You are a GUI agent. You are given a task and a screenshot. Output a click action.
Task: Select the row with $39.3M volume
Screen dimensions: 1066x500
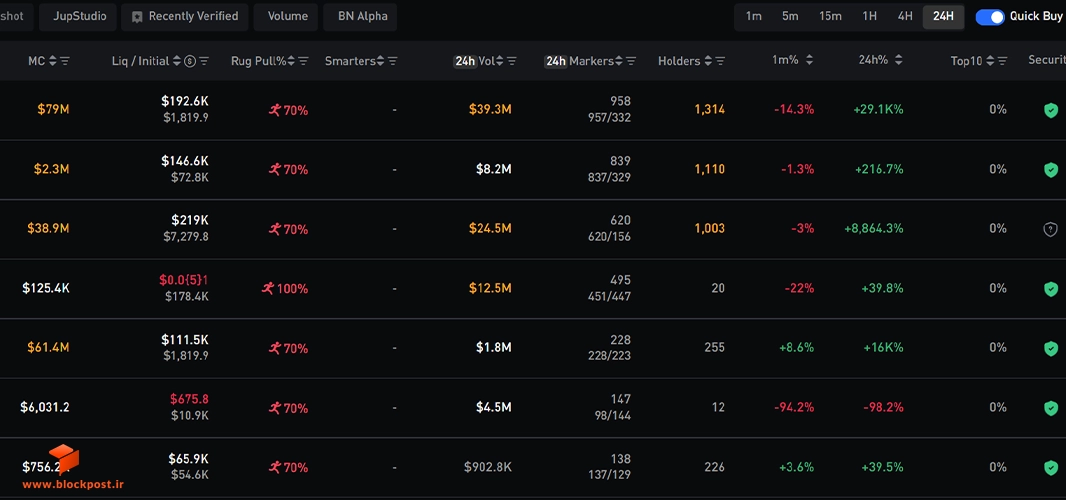[533, 110]
